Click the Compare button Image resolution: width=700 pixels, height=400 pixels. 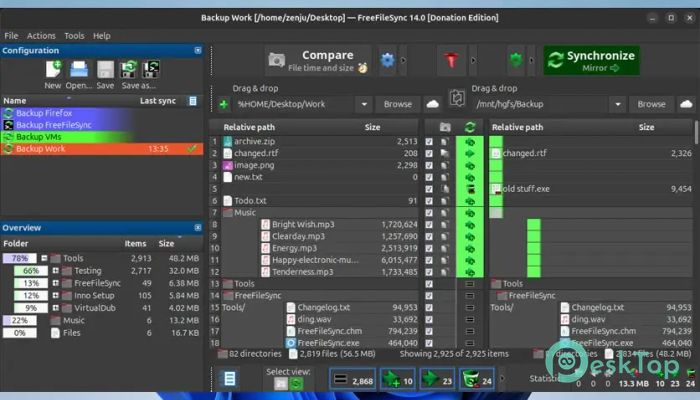pos(318,60)
